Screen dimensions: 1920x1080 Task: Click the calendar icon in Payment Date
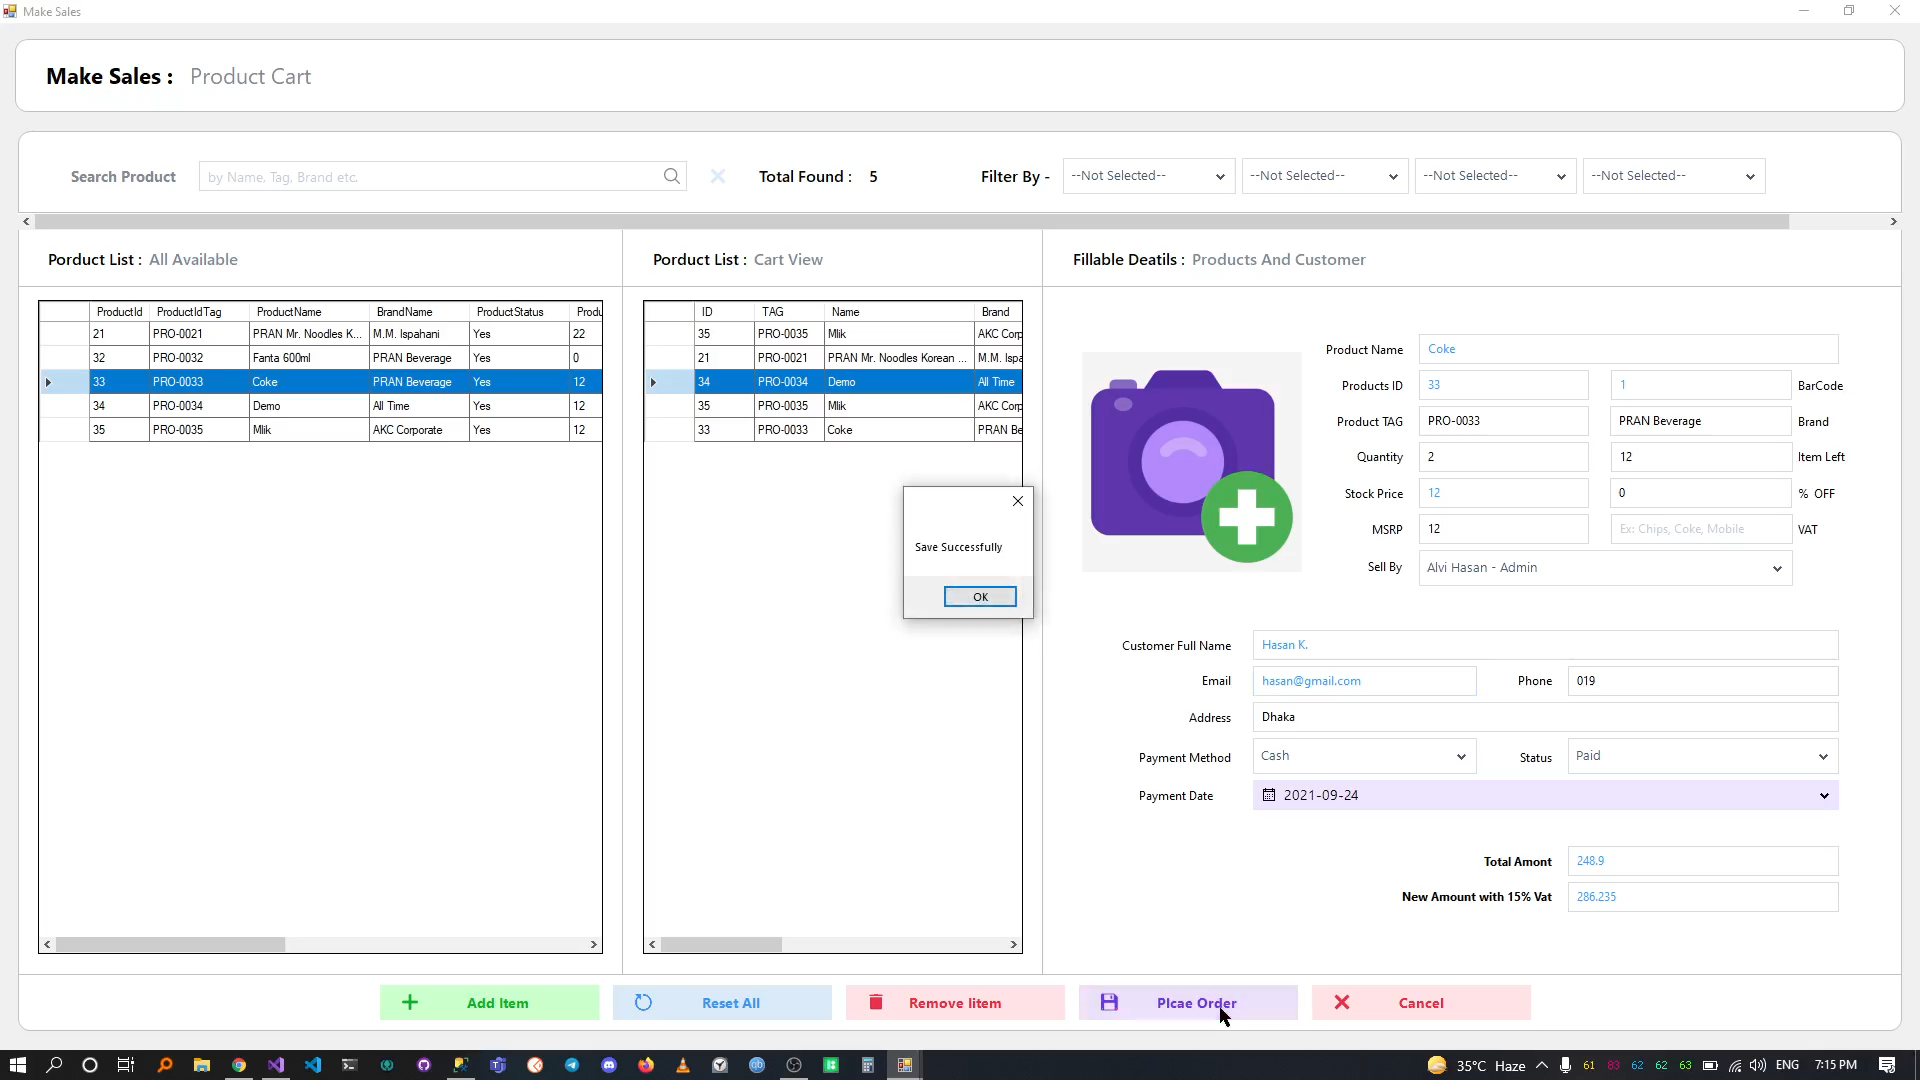[1269, 796]
